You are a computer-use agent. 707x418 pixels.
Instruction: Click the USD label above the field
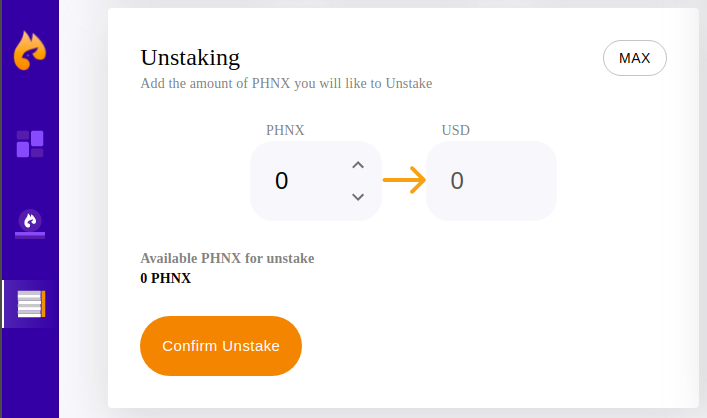coord(456,130)
